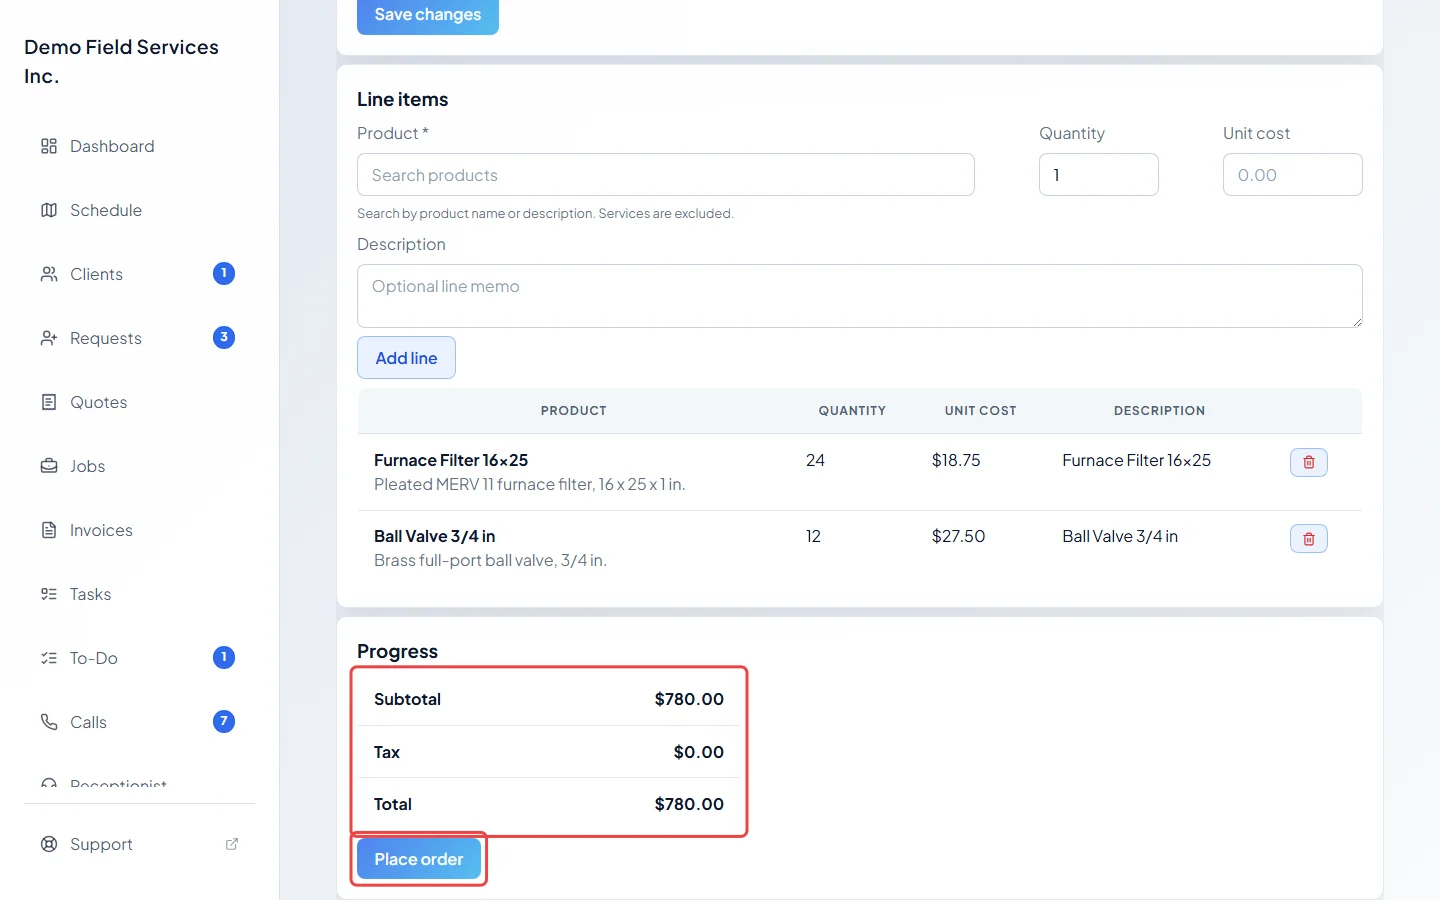Click the Unit cost field
The width and height of the screenshot is (1440, 900).
pyautogui.click(x=1293, y=175)
